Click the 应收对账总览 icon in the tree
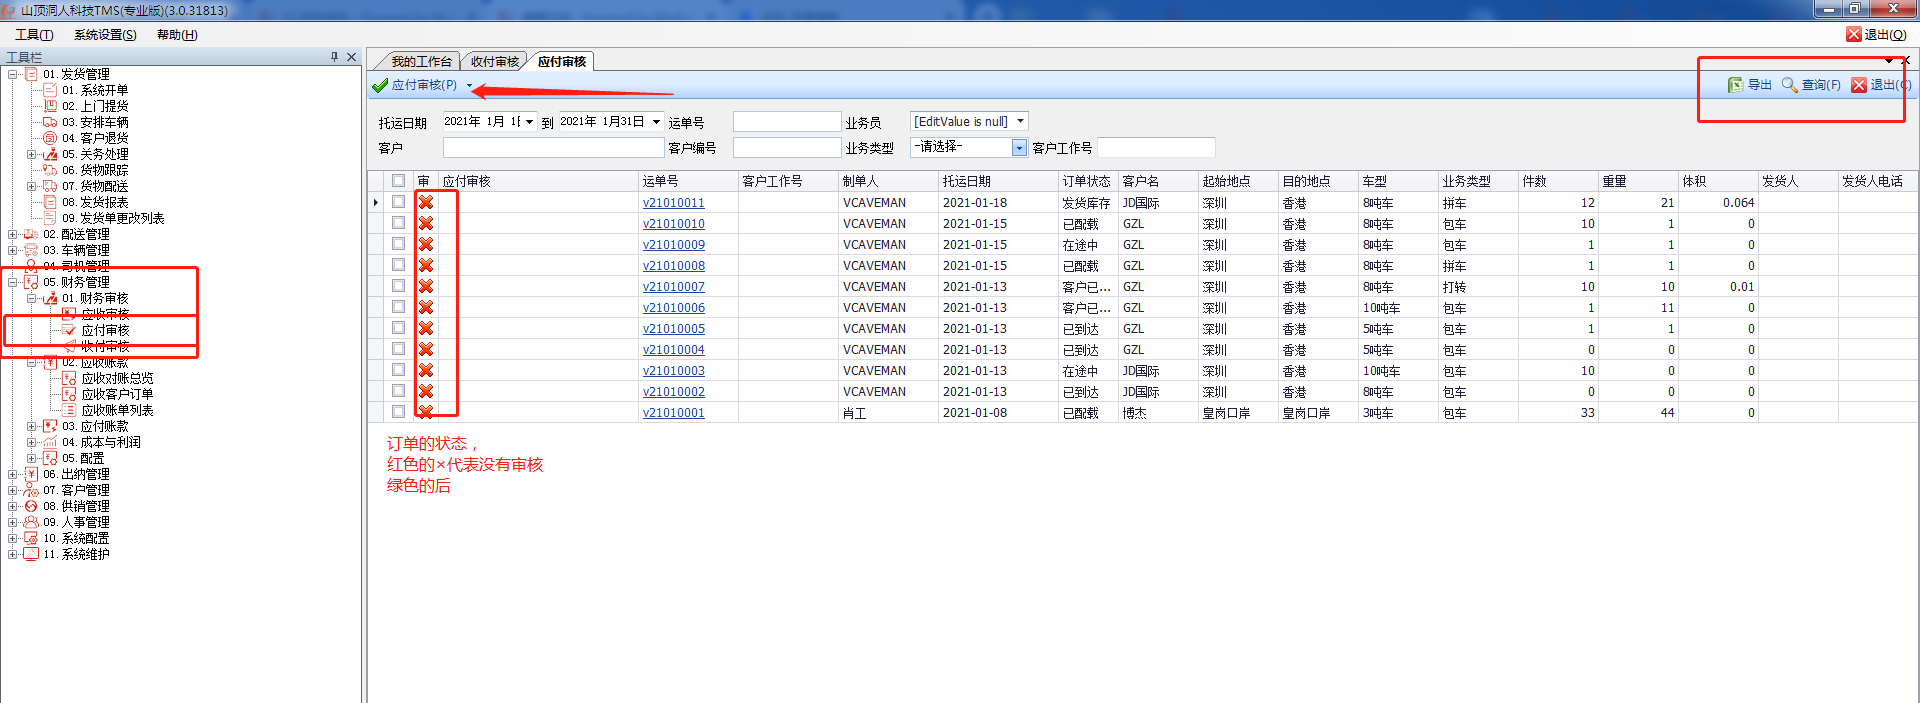Screen dimensions: 1920x703 (x=69, y=378)
